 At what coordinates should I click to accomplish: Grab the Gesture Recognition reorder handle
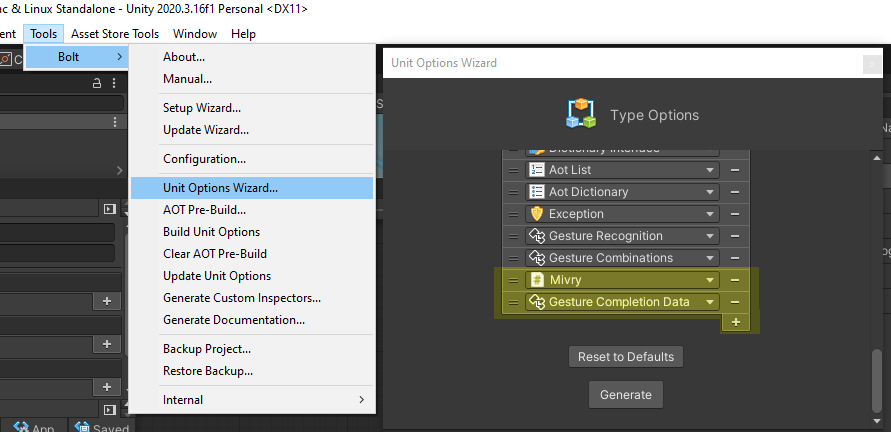pos(513,236)
